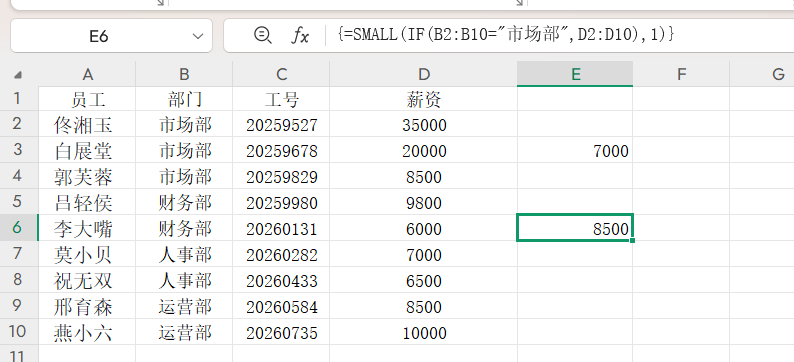Select employee ID cell 20259829

coord(281,176)
